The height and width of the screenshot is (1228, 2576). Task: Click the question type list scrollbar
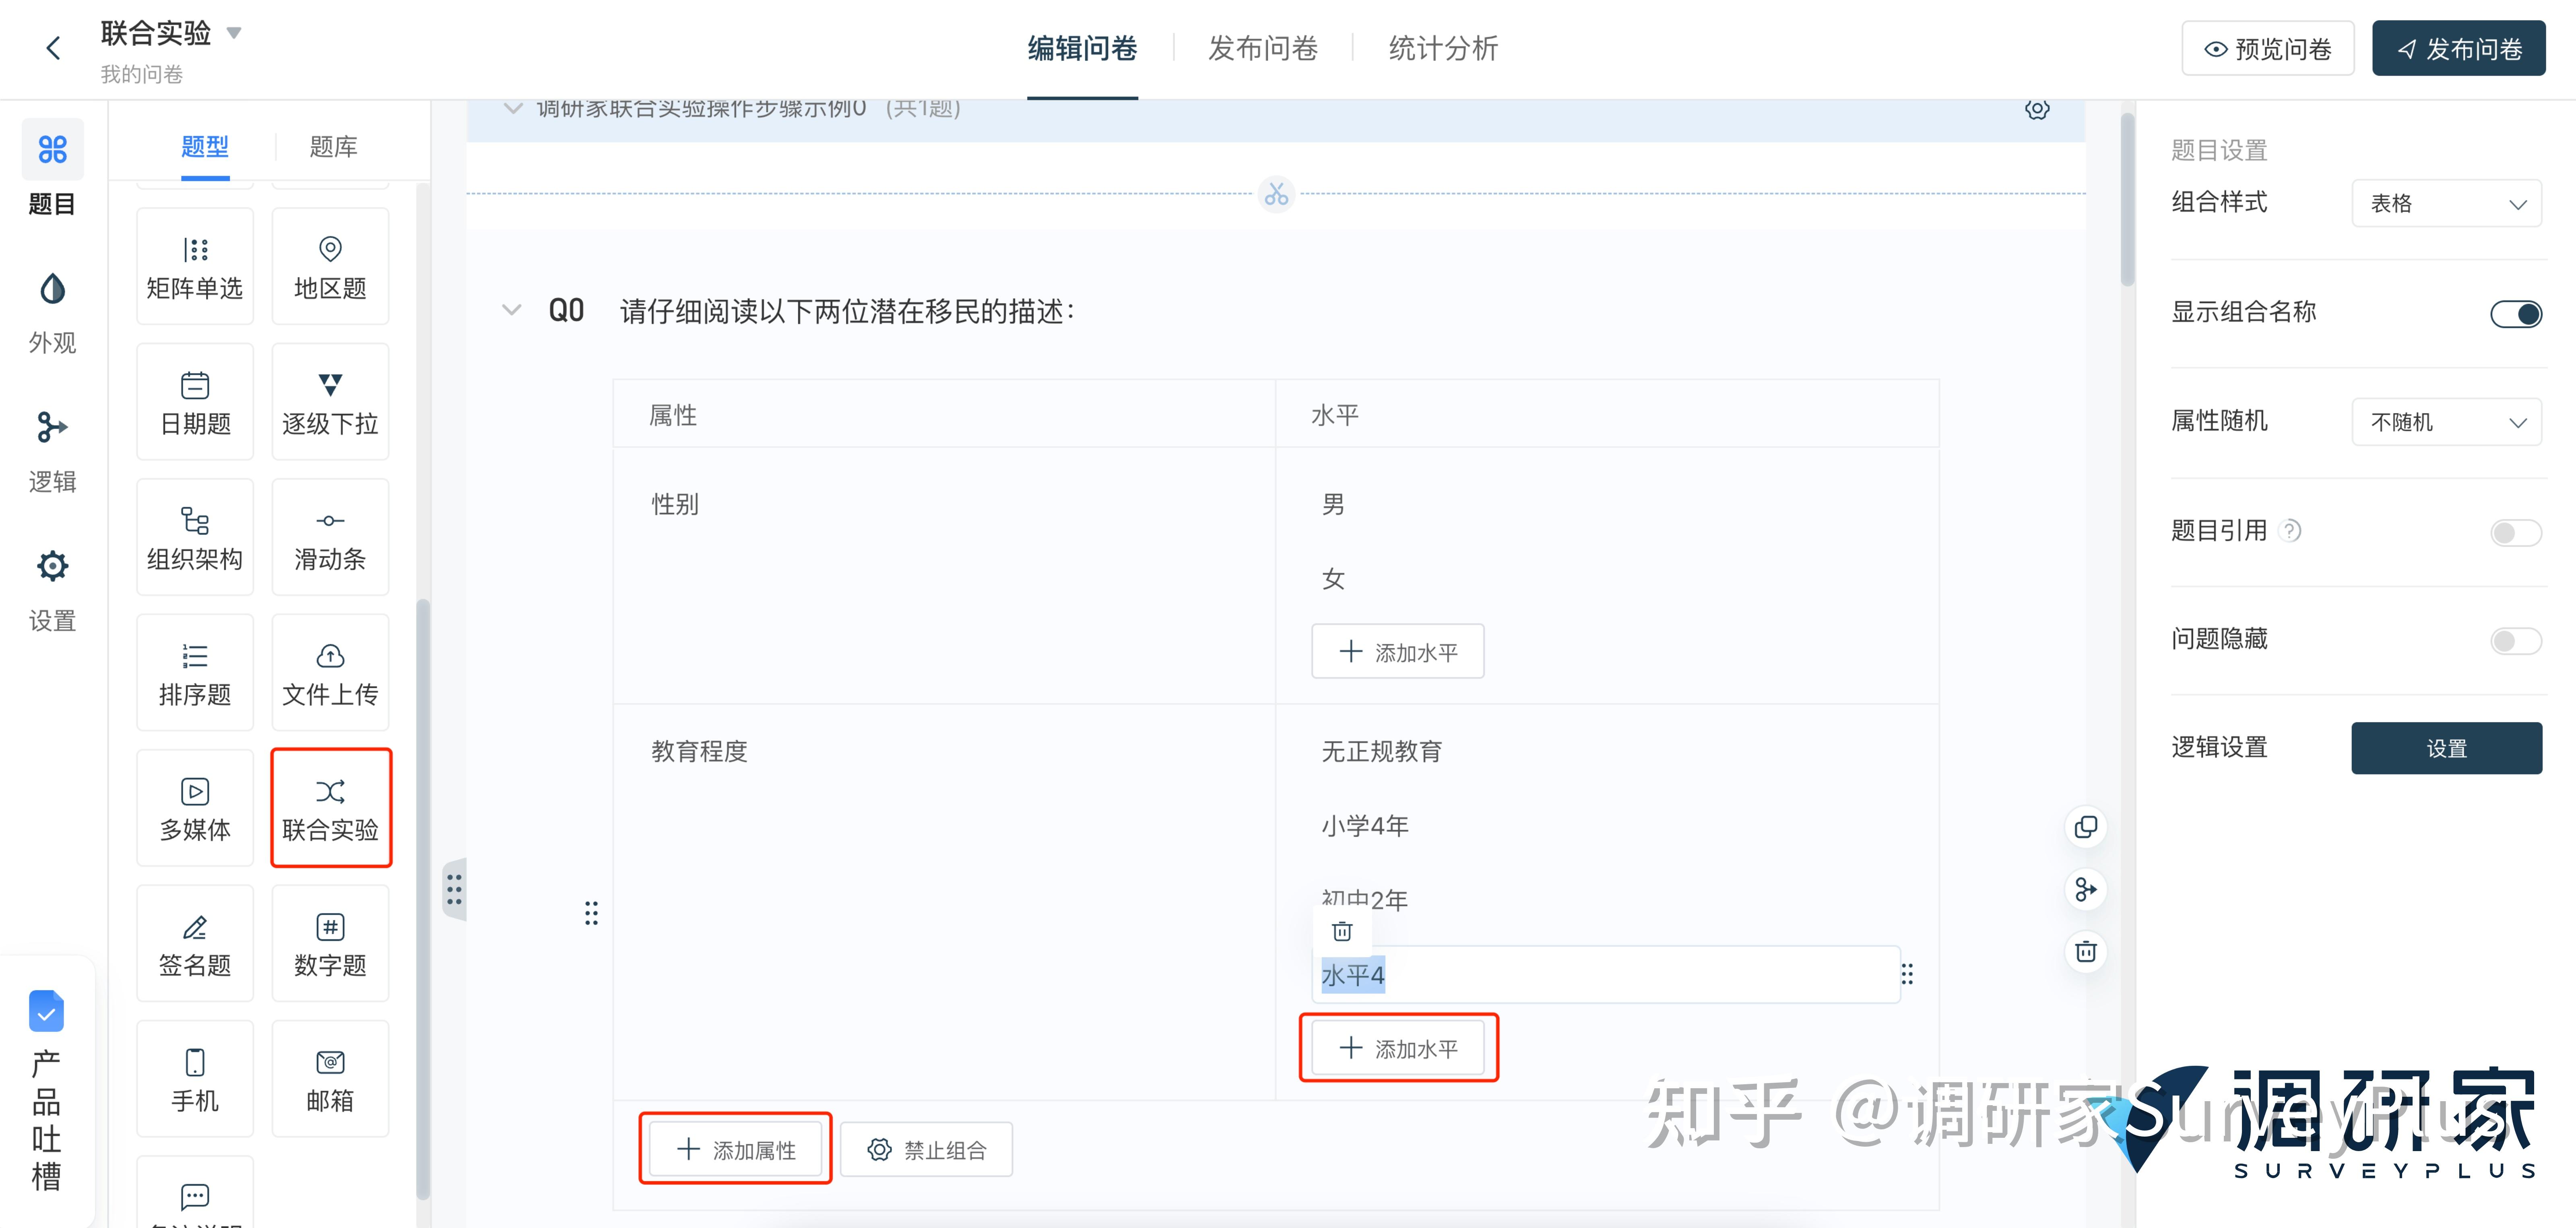point(423,900)
